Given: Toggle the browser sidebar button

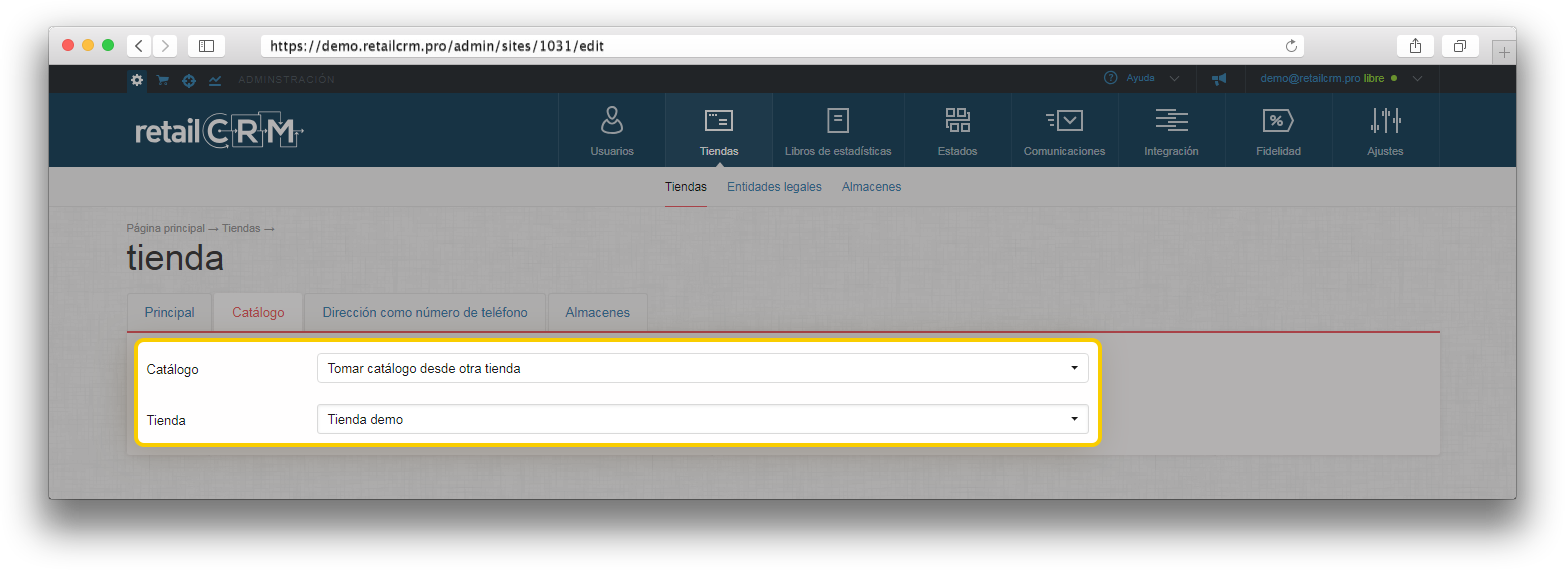Looking at the screenshot, I should point(206,46).
